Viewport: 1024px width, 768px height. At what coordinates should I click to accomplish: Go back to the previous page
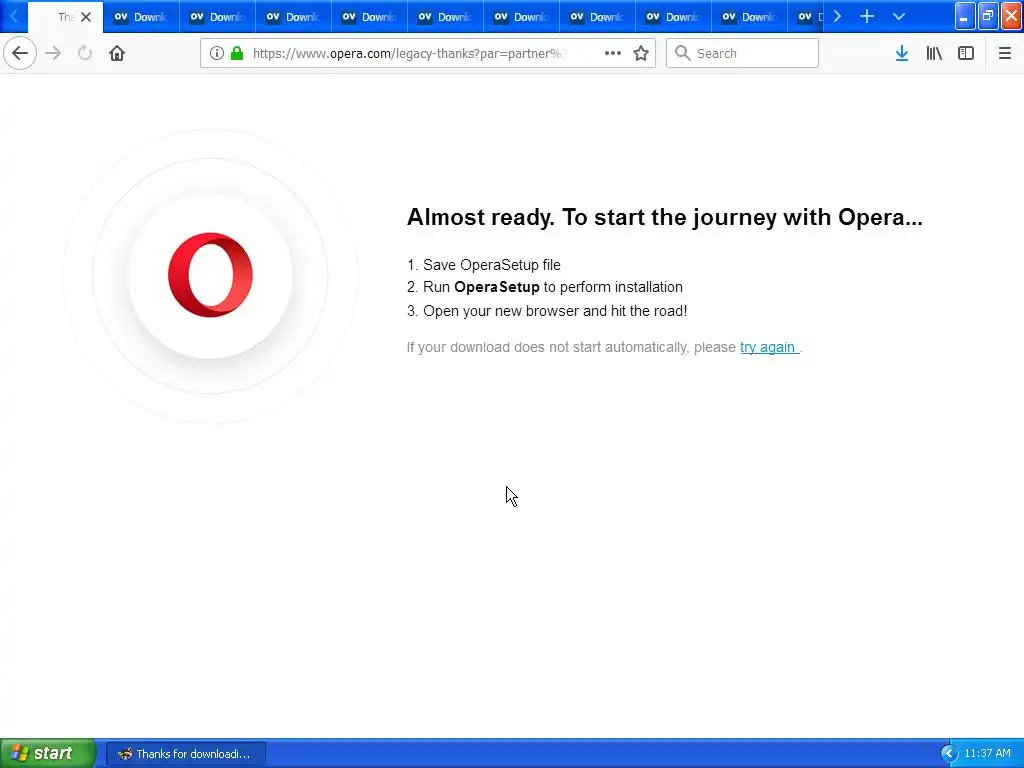tap(20, 53)
